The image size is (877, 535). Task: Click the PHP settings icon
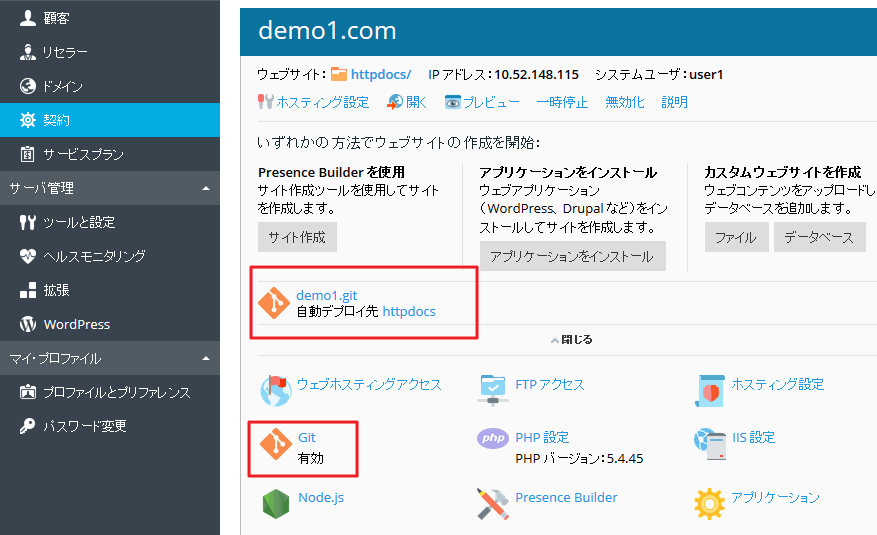[x=493, y=440]
